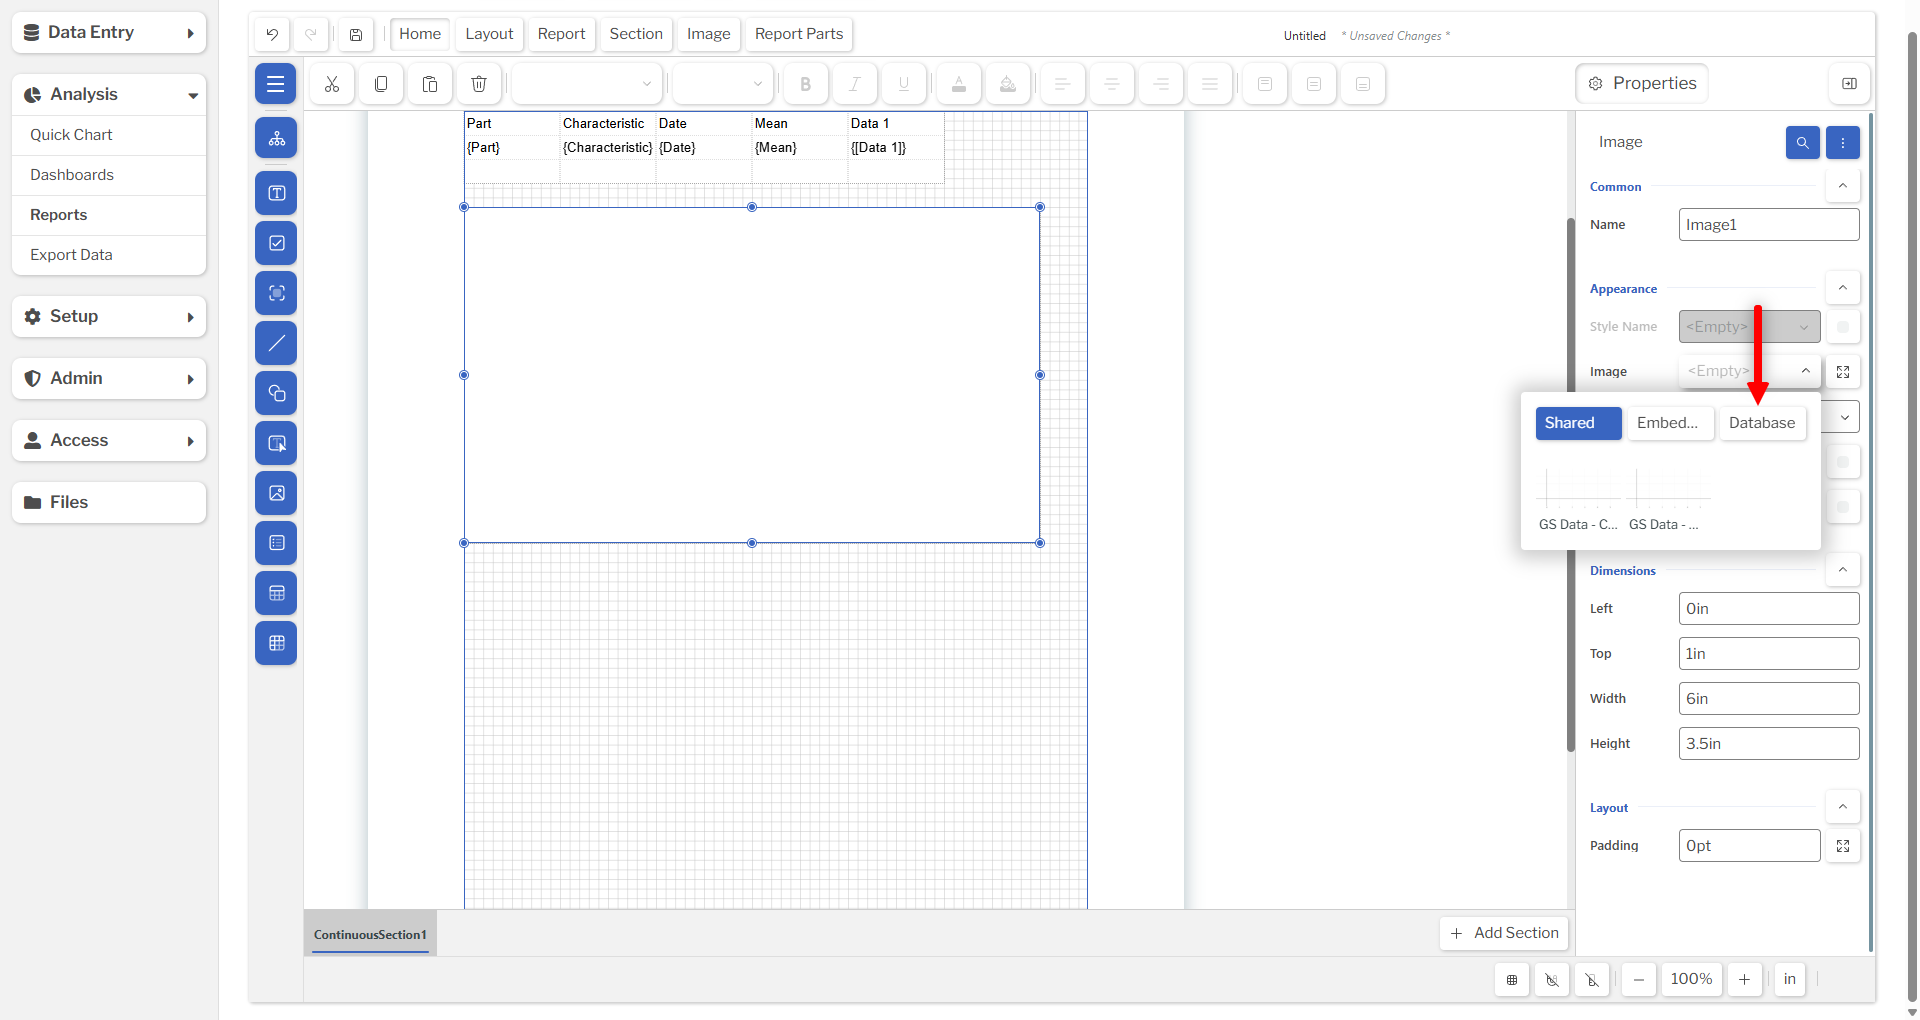Open the Section ribbon tab

(636, 34)
